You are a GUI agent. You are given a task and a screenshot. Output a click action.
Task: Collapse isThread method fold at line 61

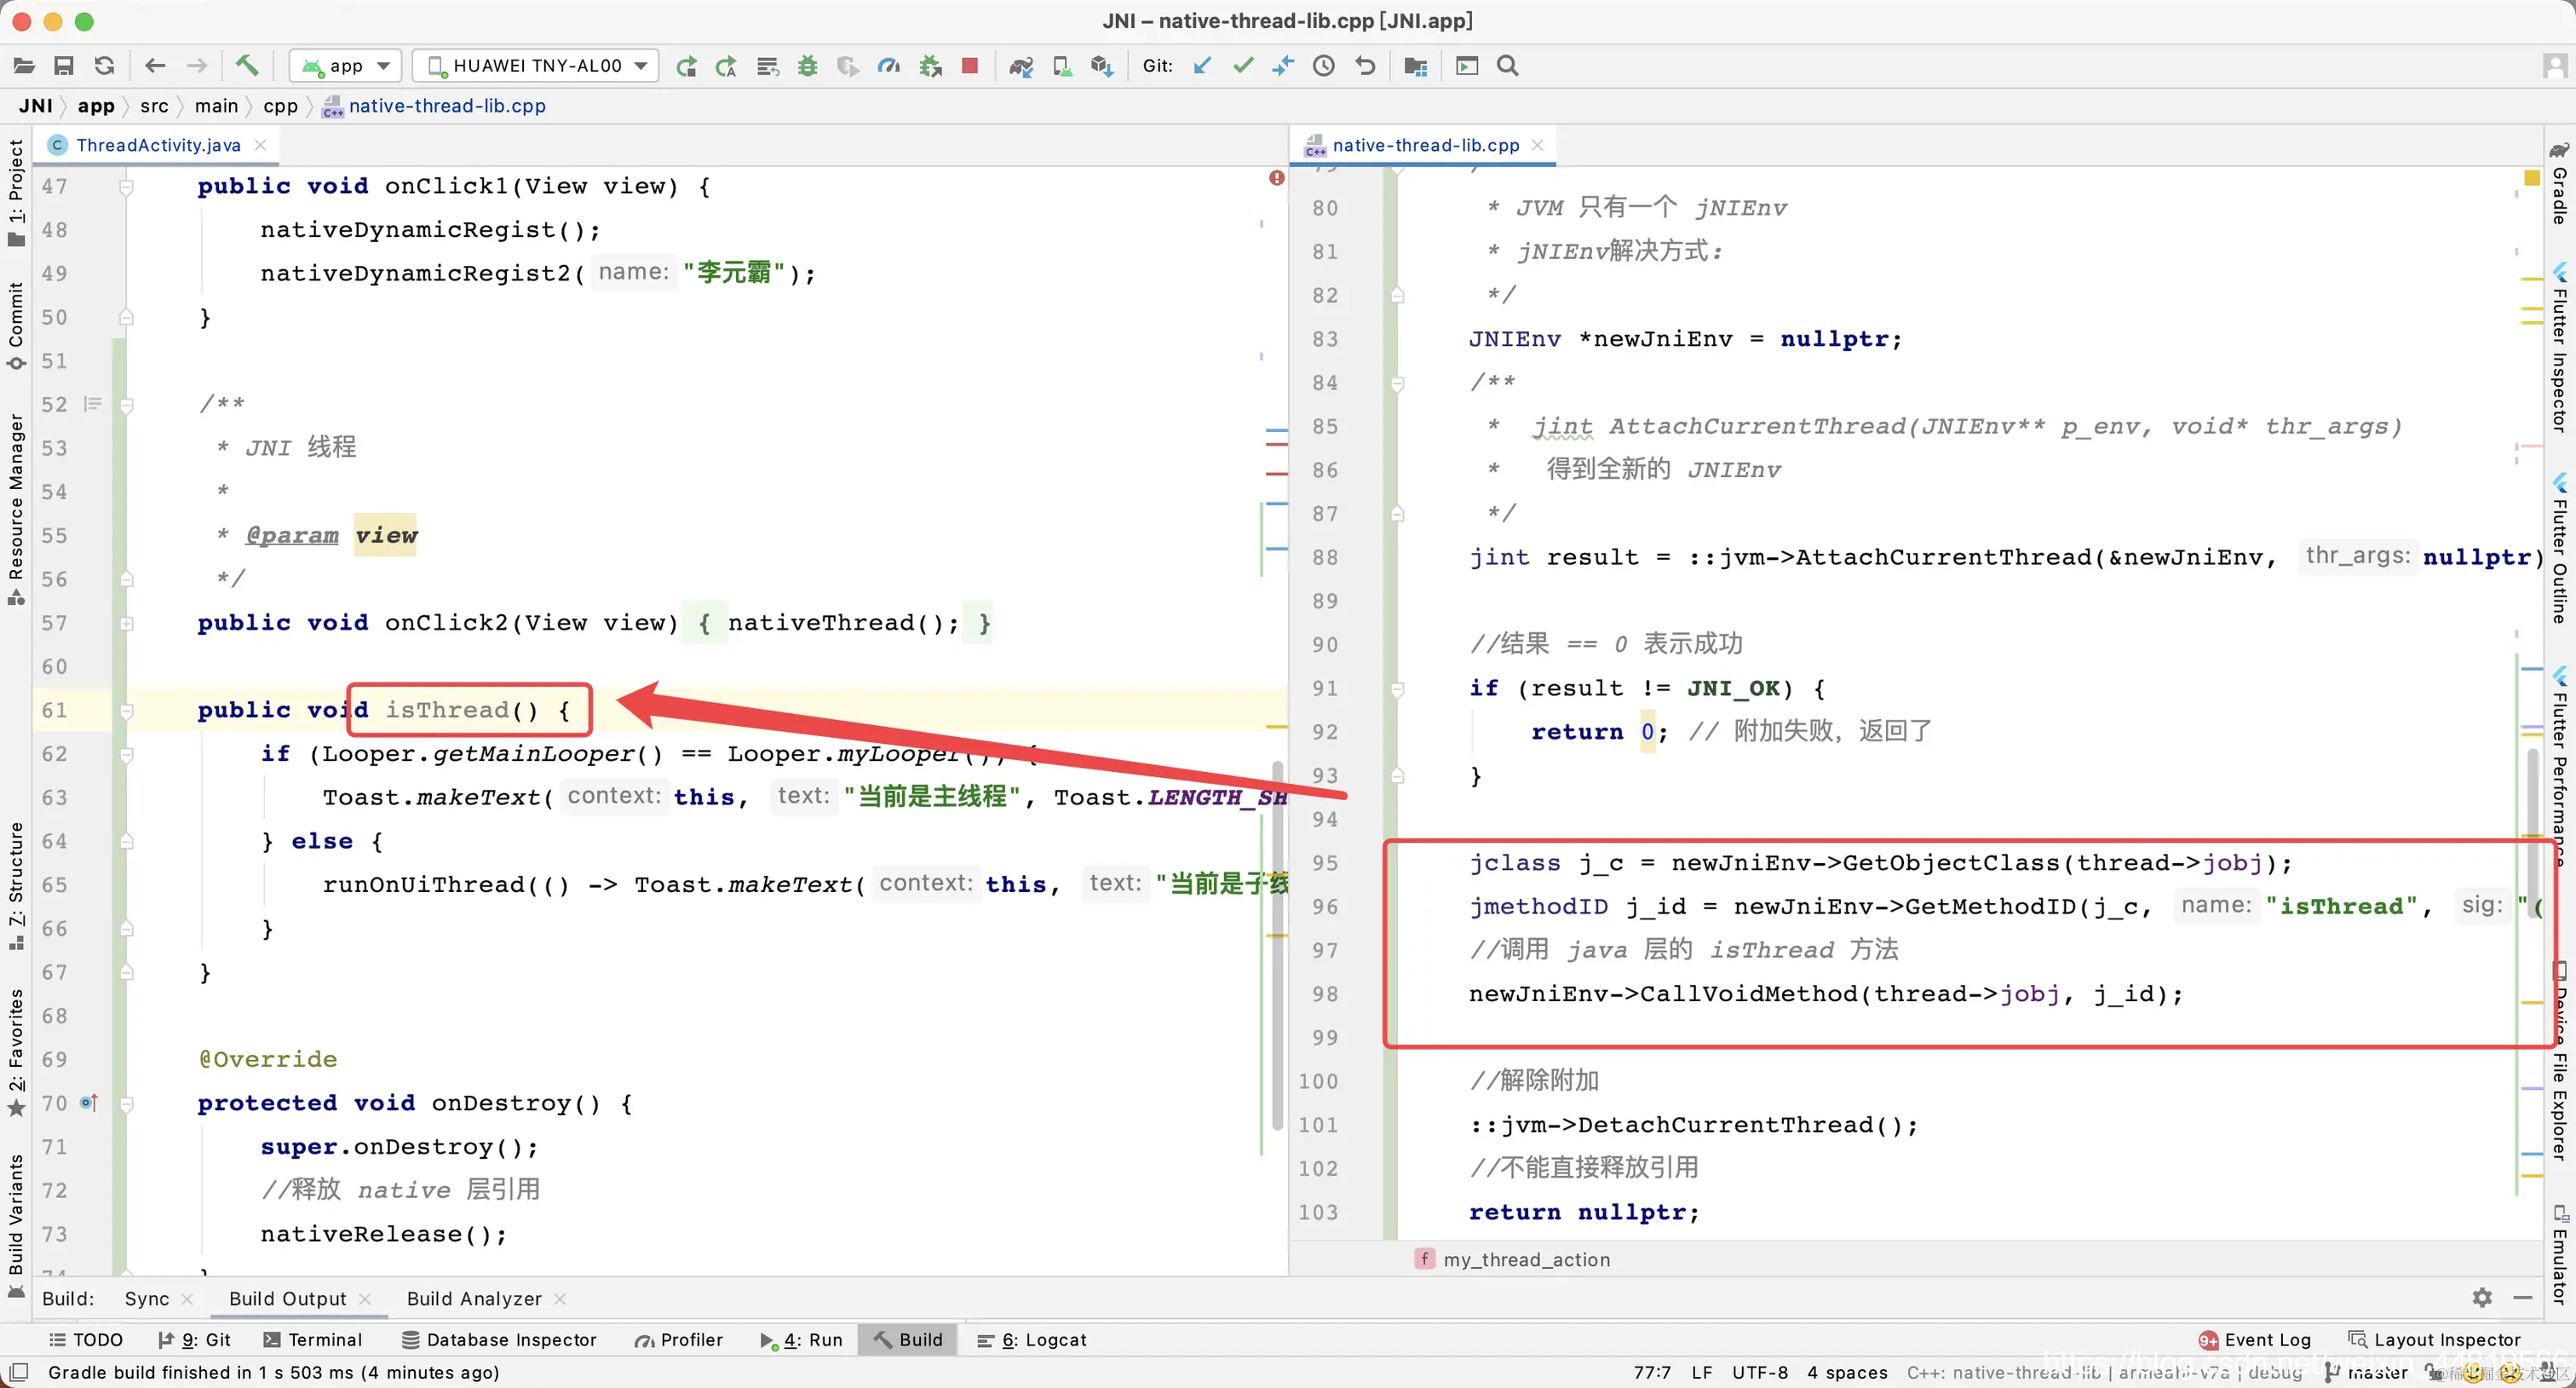[127, 711]
